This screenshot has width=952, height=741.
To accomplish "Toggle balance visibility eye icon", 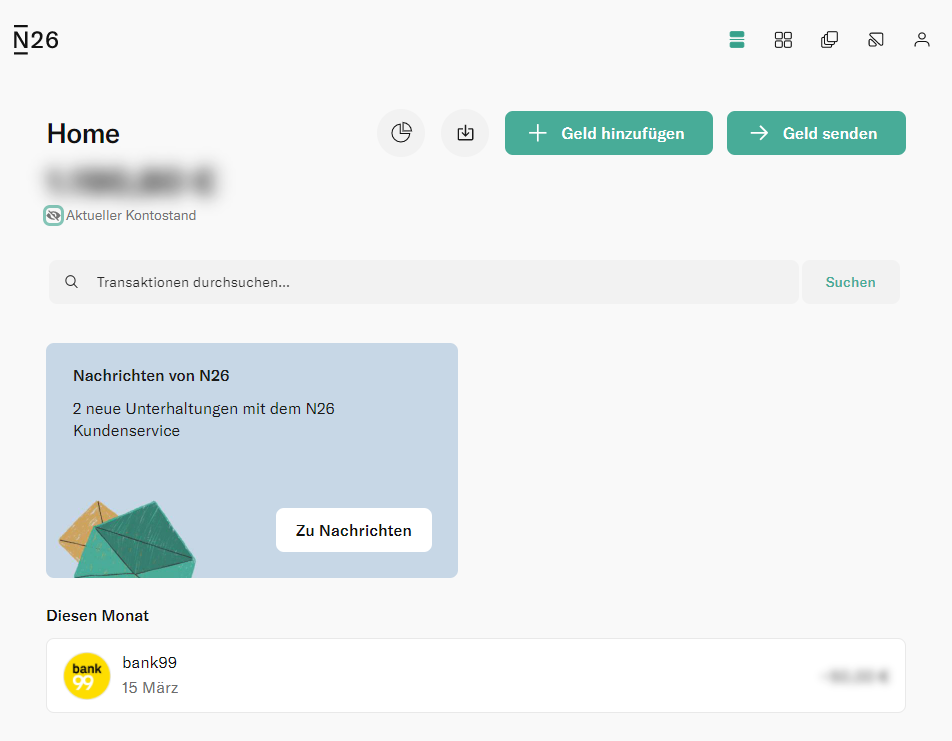I will (x=53, y=216).
